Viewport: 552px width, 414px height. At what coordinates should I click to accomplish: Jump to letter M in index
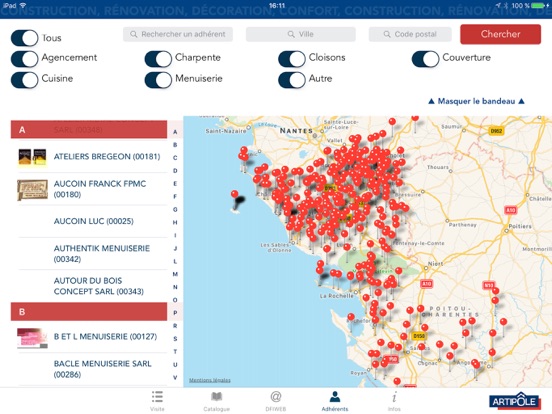click(x=175, y=274)
